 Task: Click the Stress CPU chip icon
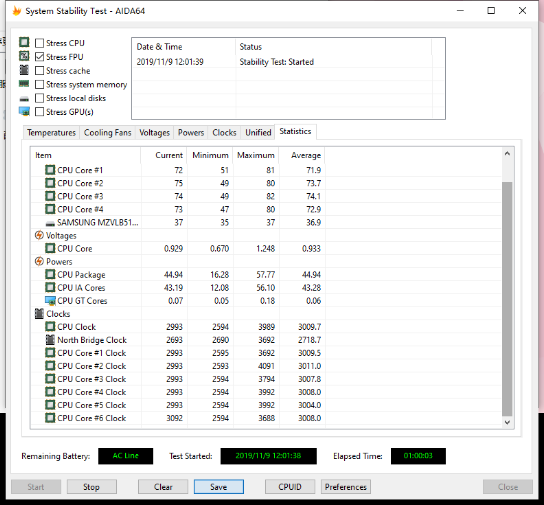24,42
